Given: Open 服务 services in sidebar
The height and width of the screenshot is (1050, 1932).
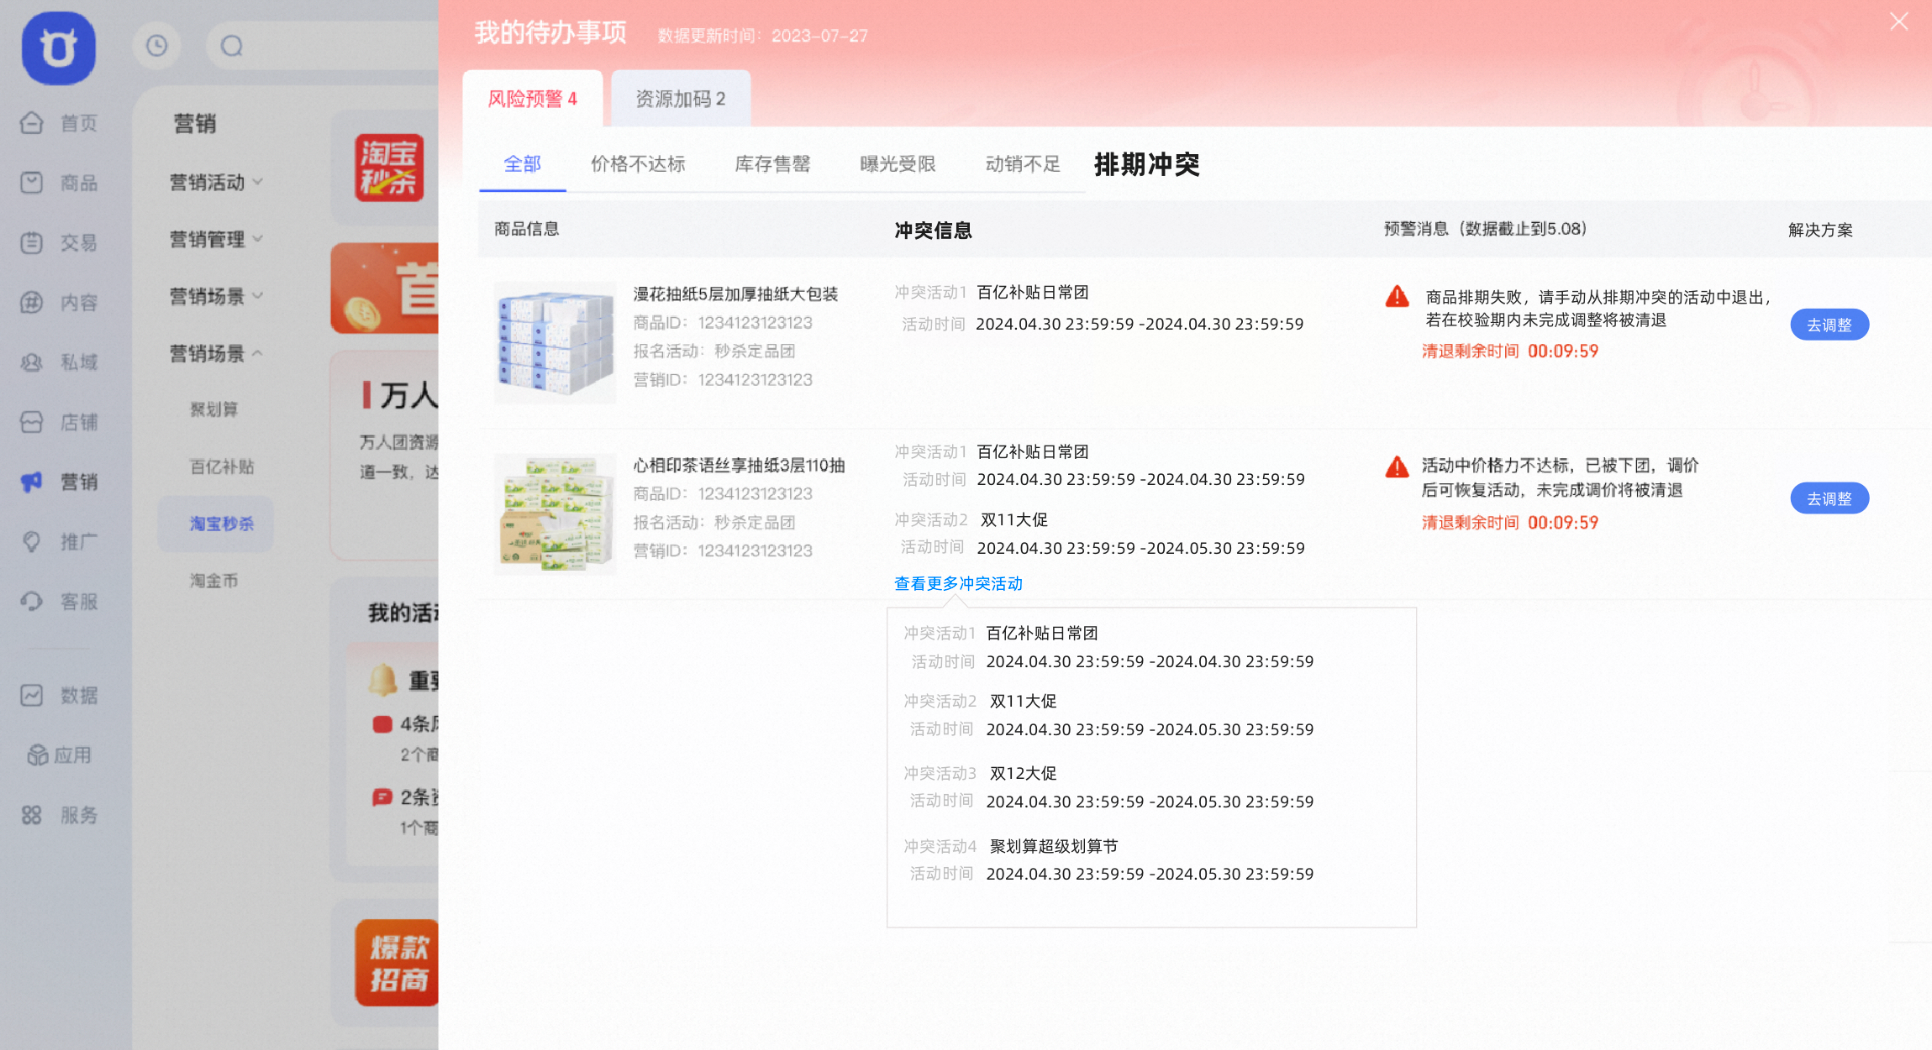Looking at the screenshot, I should coord(60,815).
